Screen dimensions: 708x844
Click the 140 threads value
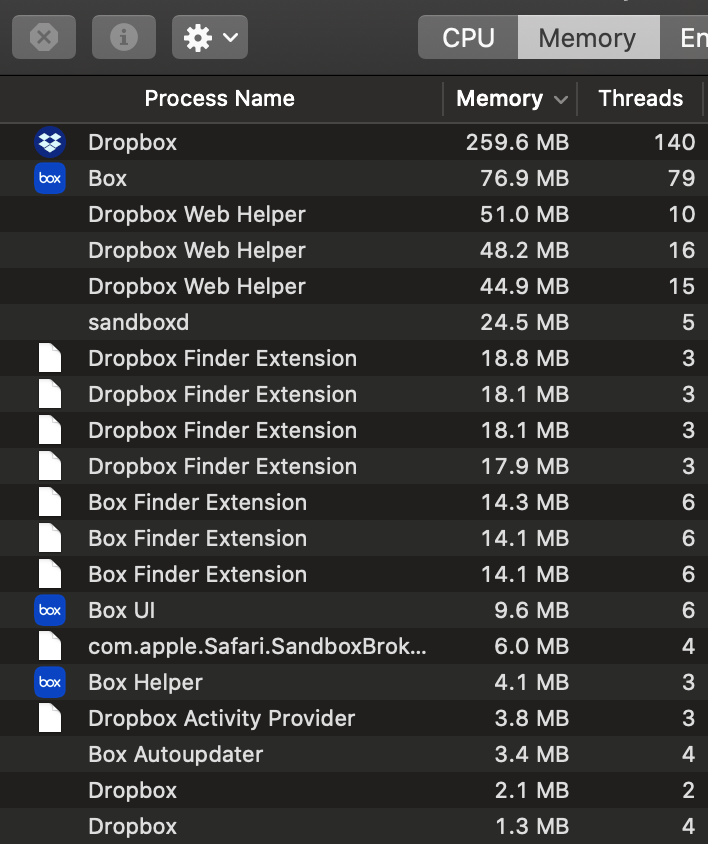(675, 142)
